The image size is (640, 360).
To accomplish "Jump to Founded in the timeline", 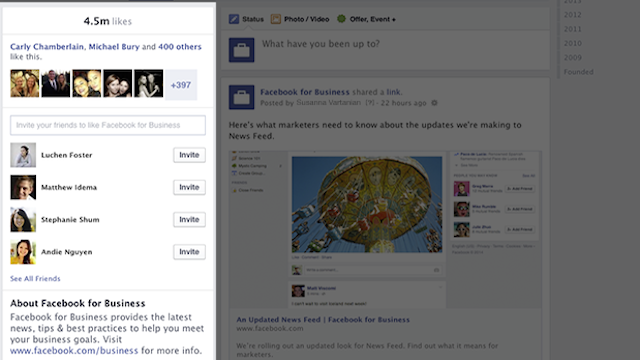I will (x=578, y=72).
